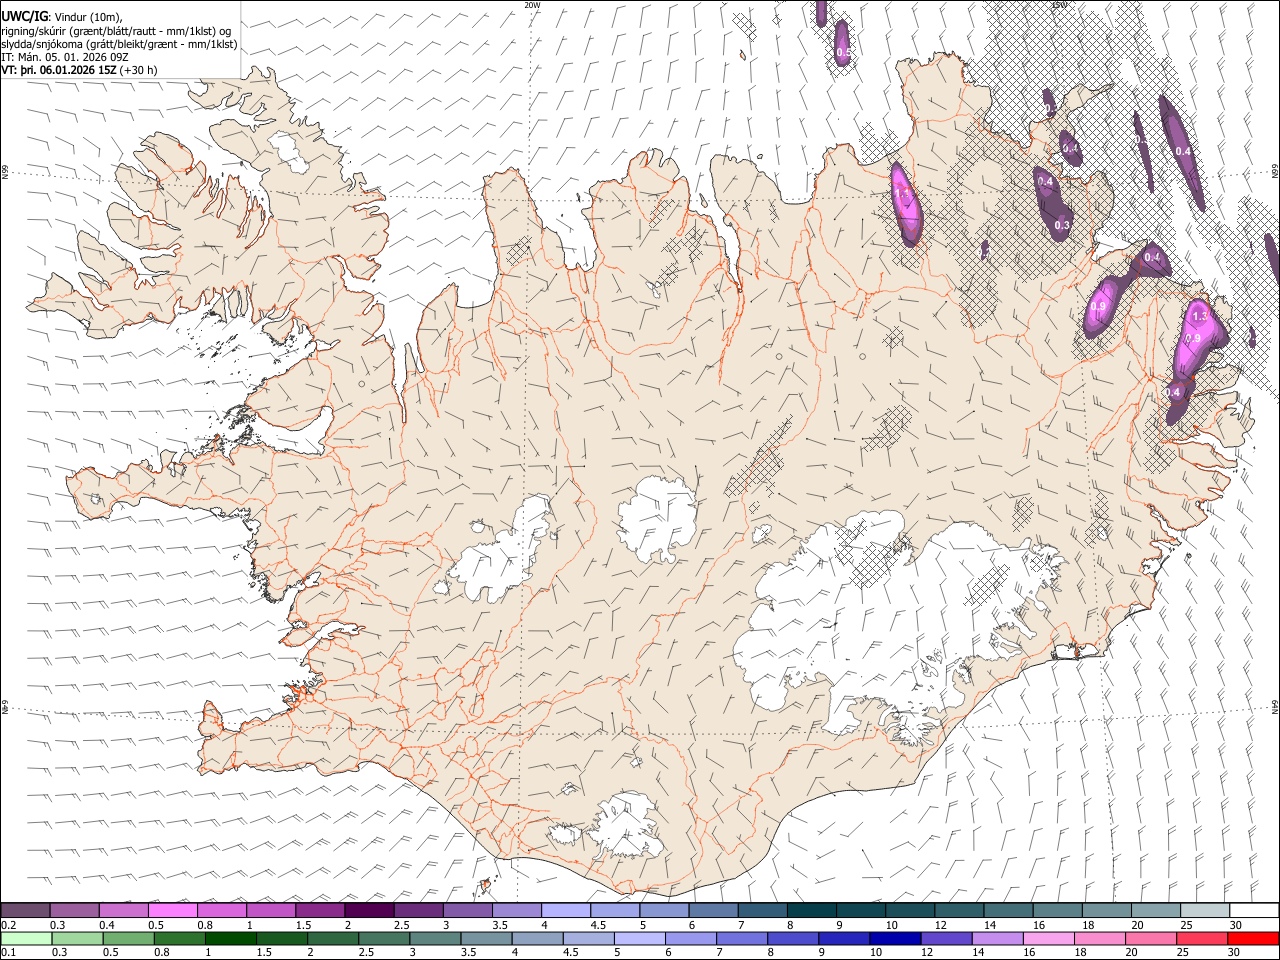
Task: Pick the upper scale swatch between 3 and 3.5
Action: coord(468,910)
